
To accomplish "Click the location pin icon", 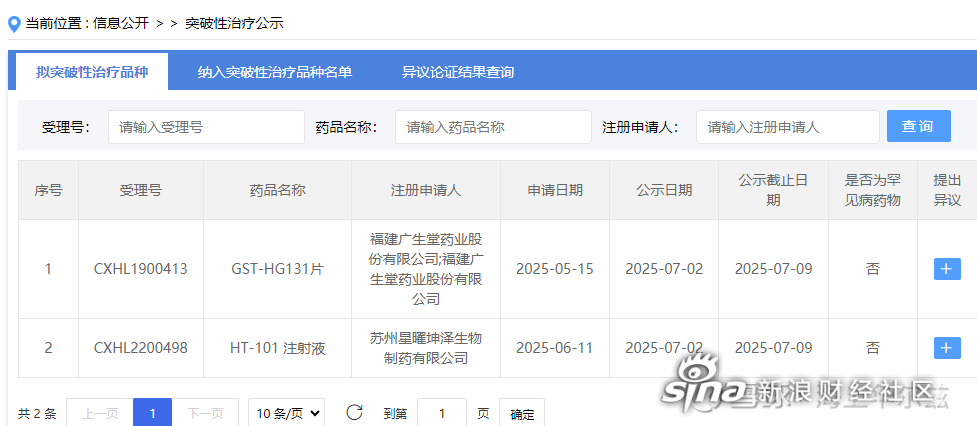I will 14,25.
